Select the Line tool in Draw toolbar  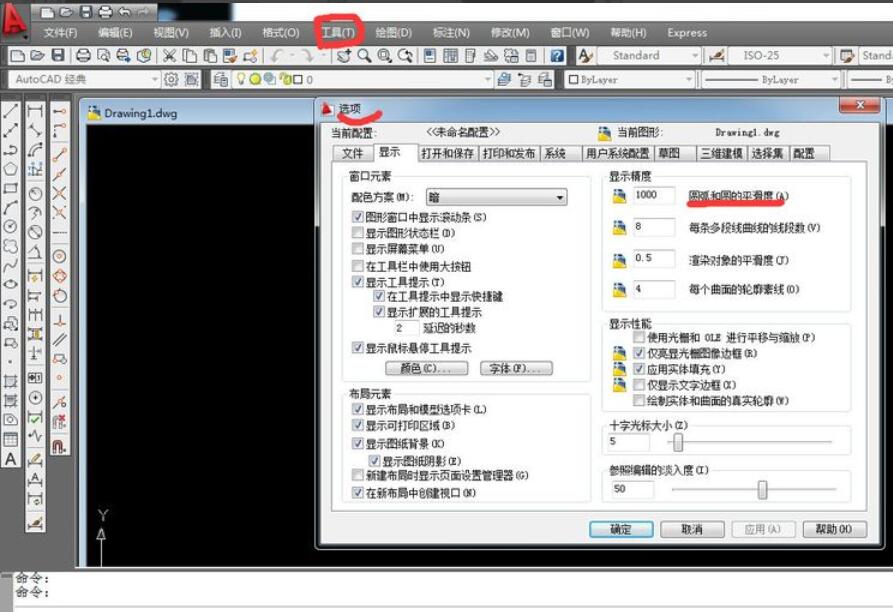10,112
